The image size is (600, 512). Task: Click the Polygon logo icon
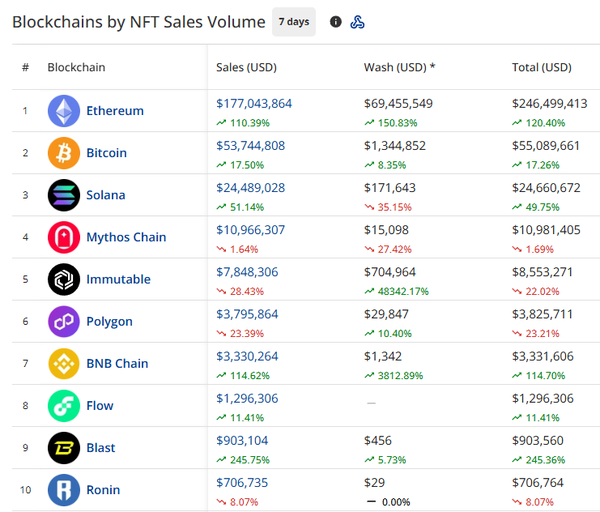click(x=64, y=321)
